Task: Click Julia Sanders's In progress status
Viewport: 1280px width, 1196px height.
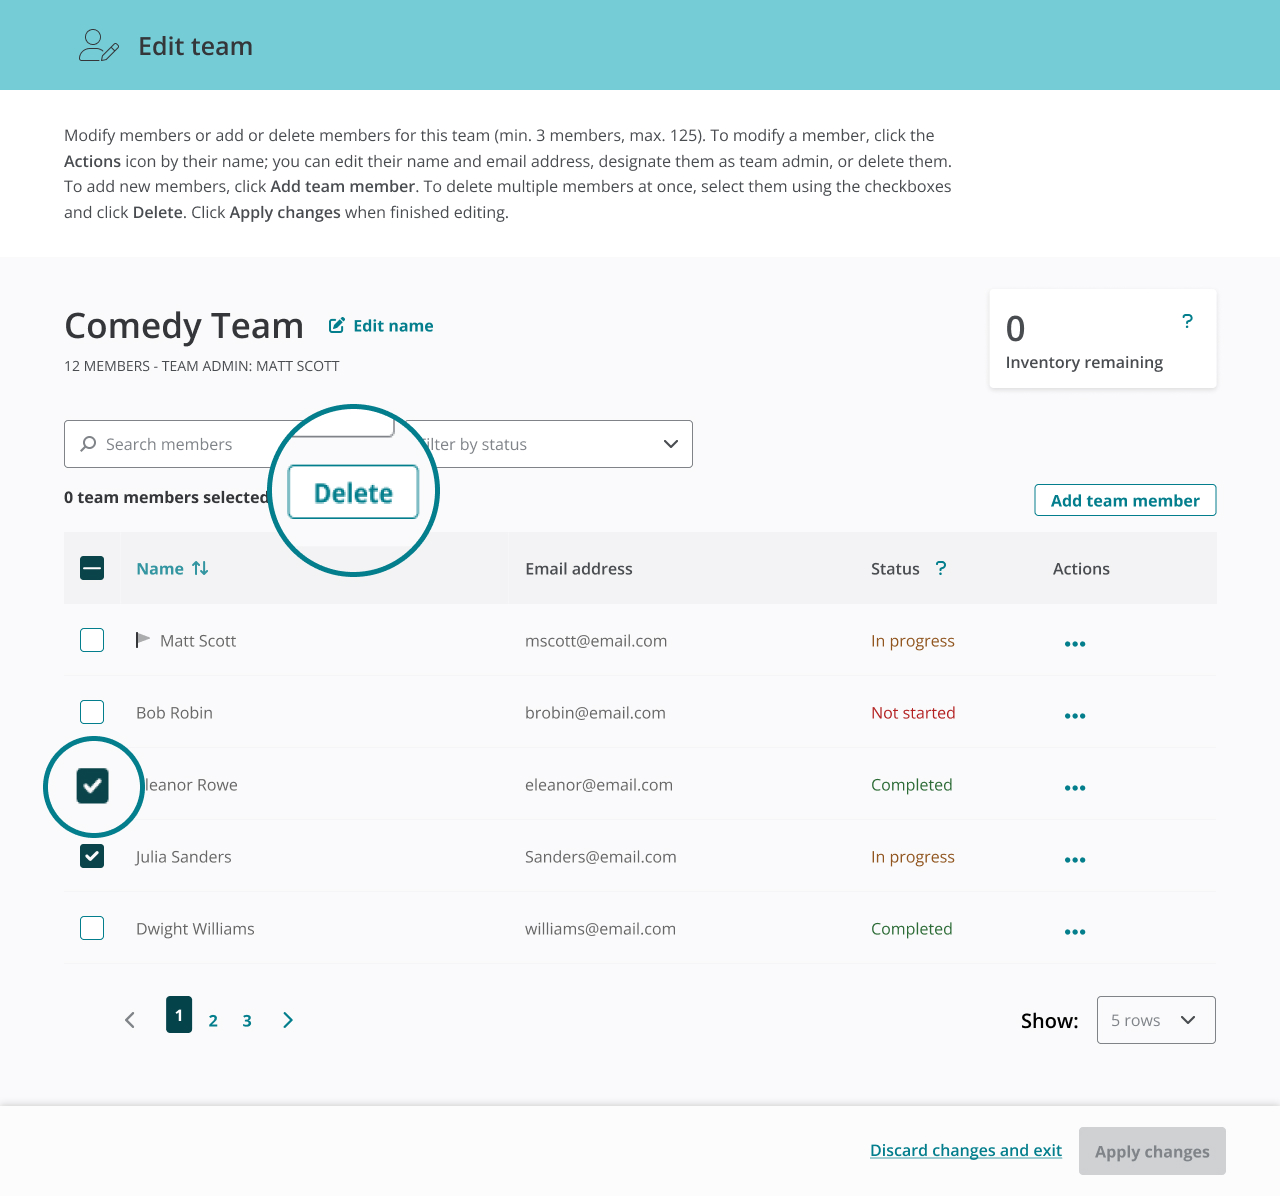Action: (x=913, y=857)
